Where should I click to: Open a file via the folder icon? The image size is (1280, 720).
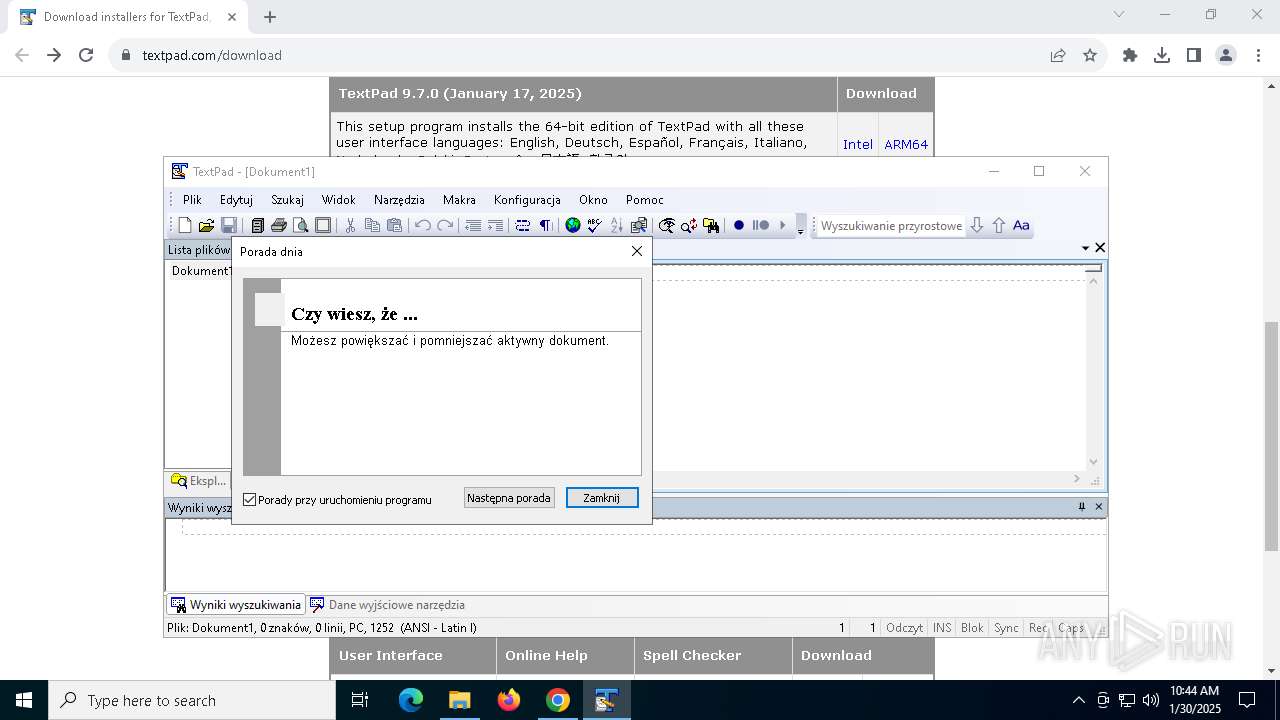206,225
